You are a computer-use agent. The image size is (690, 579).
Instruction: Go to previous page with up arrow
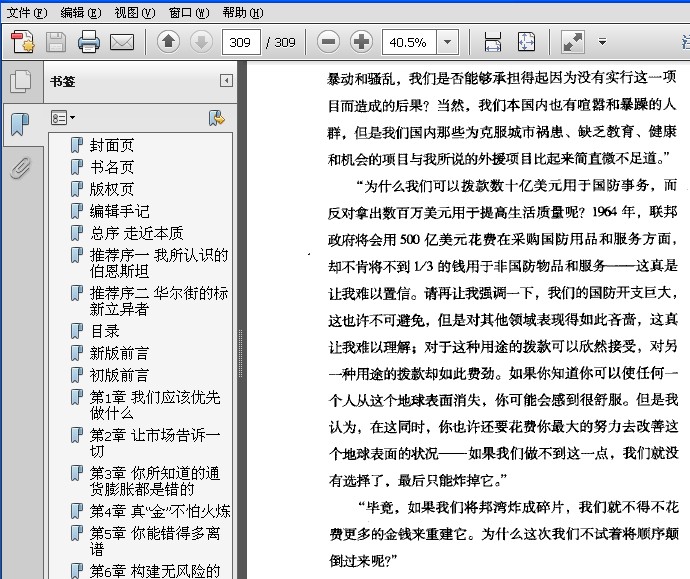click(x=168, y=42)
